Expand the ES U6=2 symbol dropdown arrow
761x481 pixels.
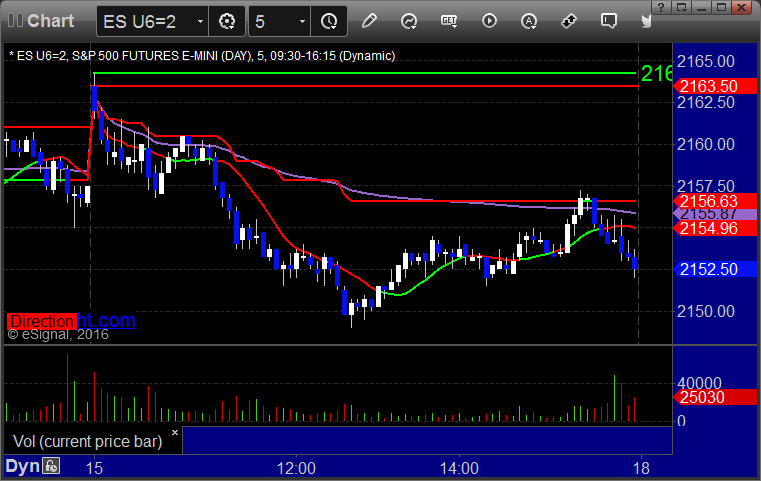point(200,21)
